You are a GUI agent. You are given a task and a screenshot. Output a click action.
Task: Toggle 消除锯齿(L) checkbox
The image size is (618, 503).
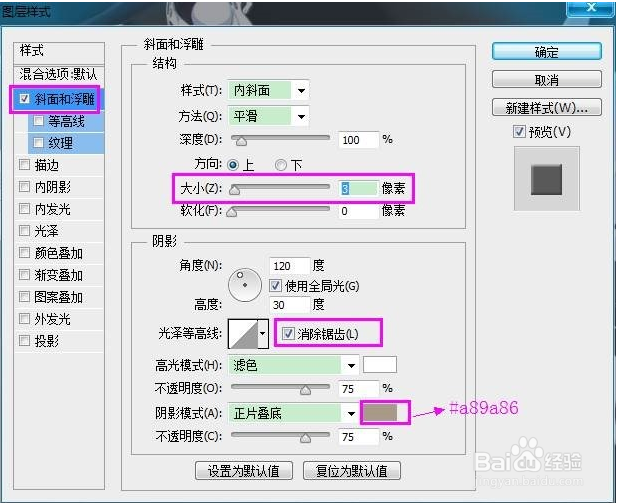(288, 334)
